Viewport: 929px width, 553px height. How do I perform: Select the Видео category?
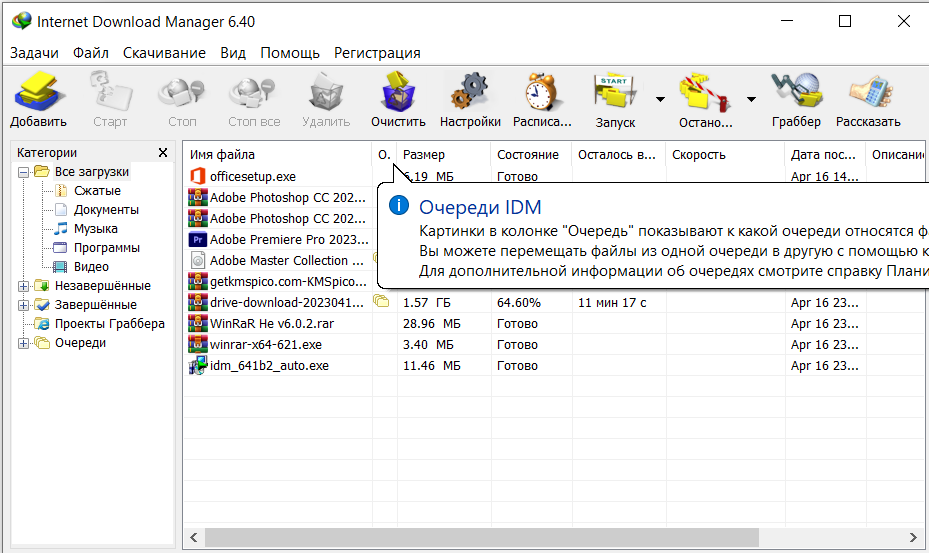pyautogui.click(x=91, y=267)
